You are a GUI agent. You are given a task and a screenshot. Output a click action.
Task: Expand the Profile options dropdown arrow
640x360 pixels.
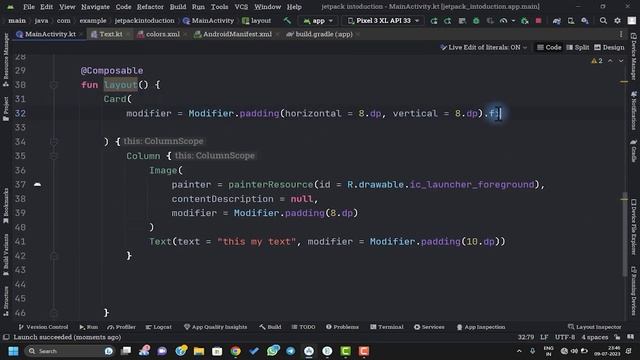click(513, 20)
